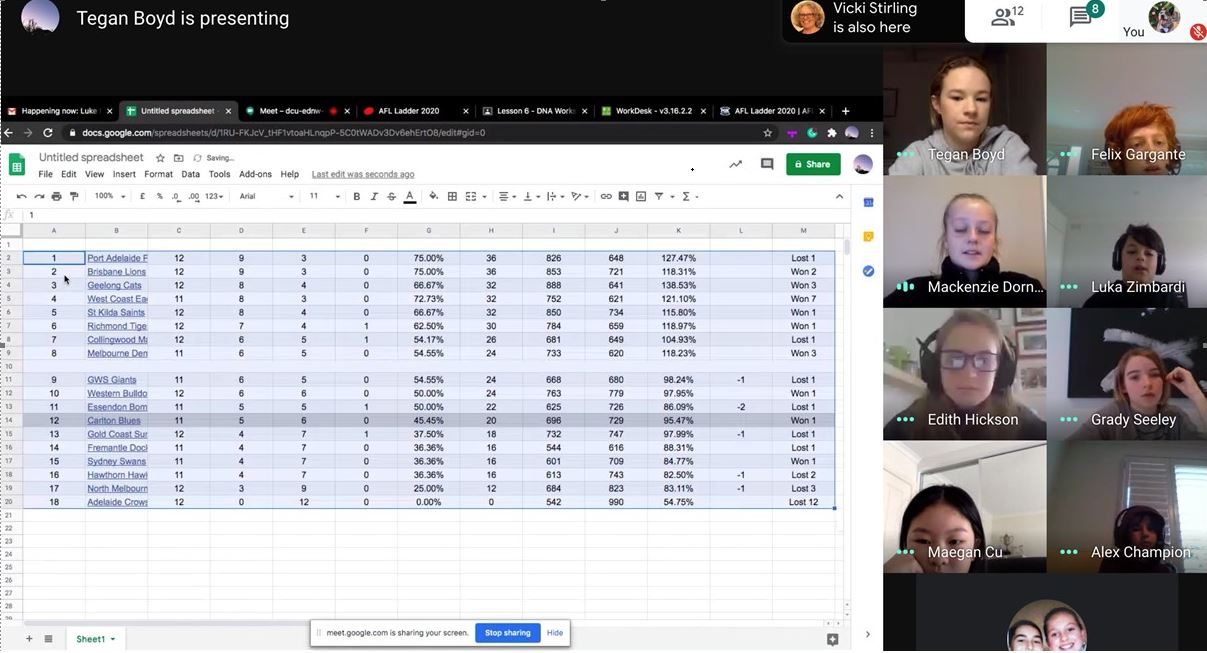Open the Insert menu
The image size is (1207, 653).
124,174
